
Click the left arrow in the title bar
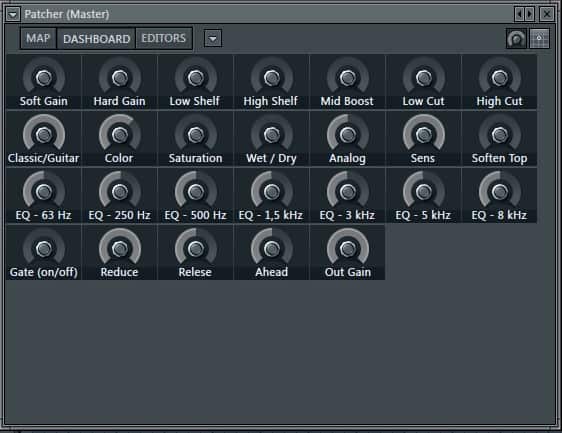(519, 14)
